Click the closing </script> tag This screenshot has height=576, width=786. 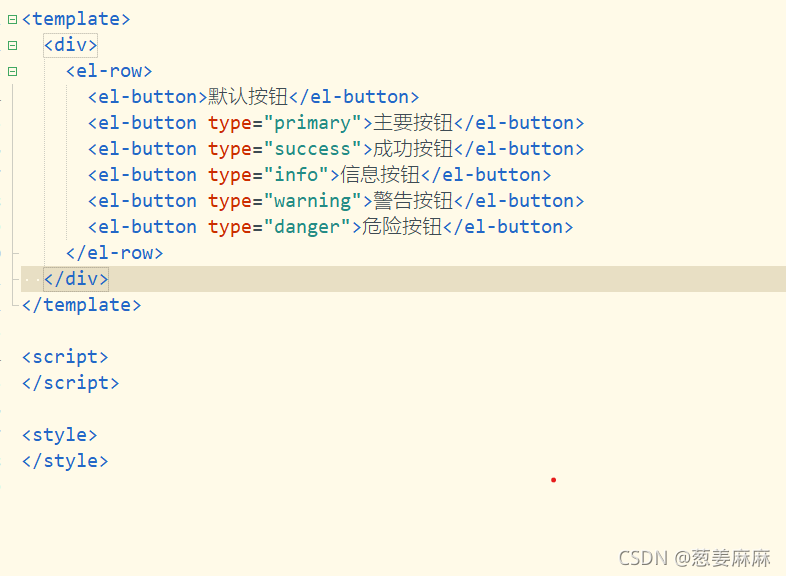tap(71, 383)
